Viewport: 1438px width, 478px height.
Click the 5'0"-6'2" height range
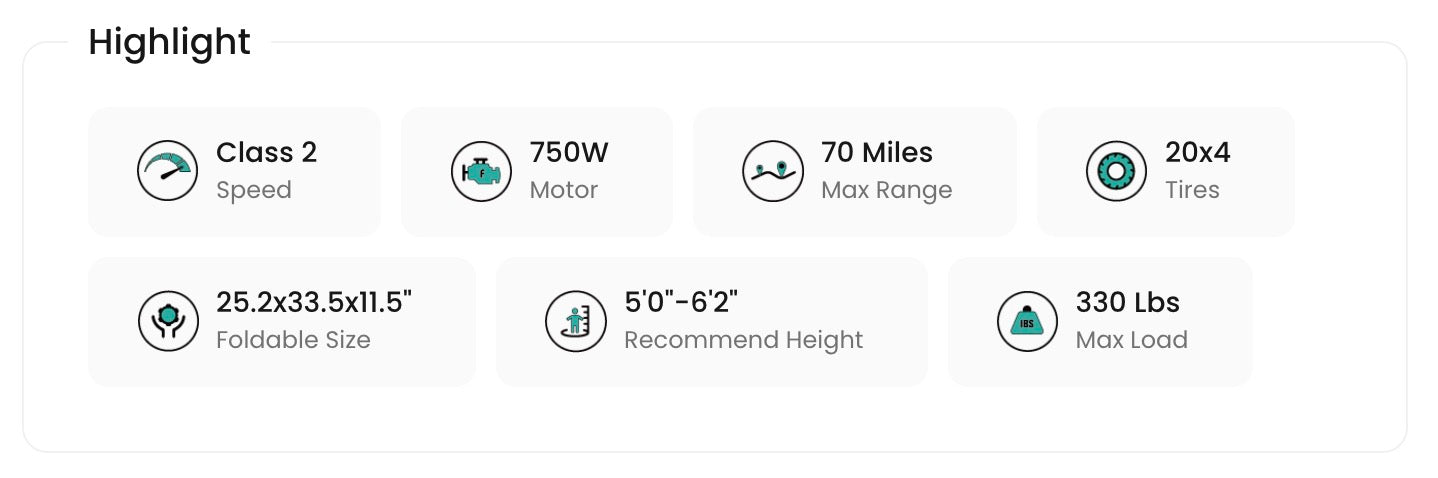click(681, 302)
